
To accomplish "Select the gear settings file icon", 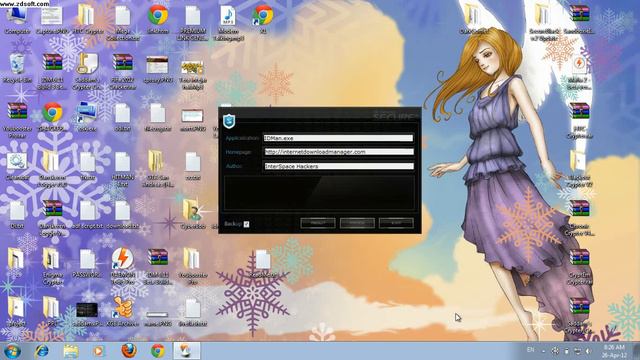I will (x=17, y=162).
